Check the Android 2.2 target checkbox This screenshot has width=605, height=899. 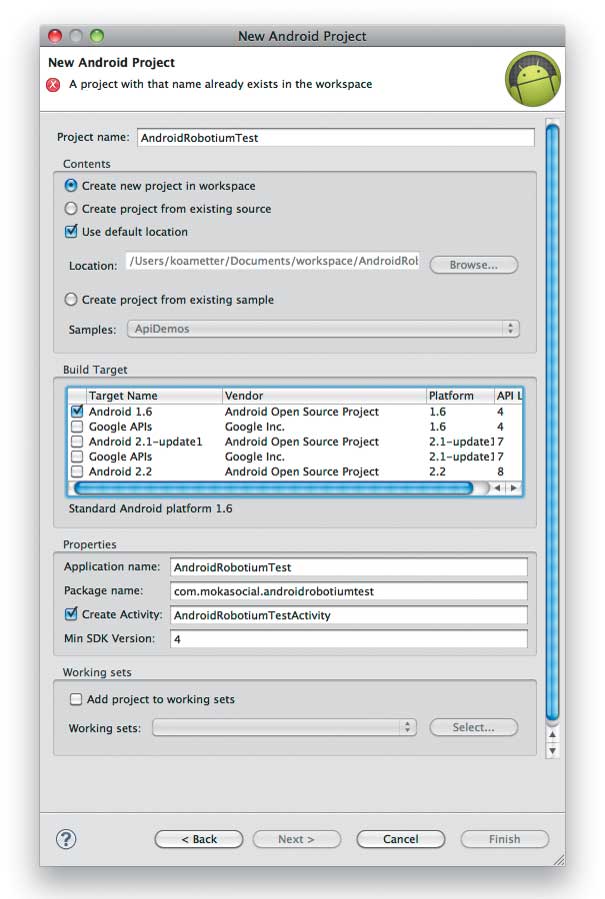coord(77,471)
